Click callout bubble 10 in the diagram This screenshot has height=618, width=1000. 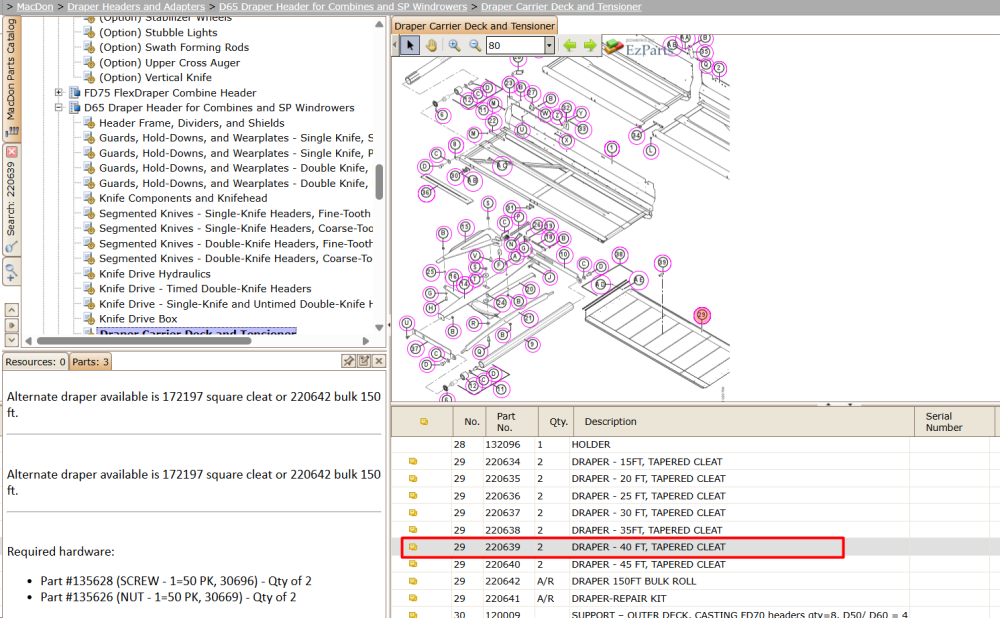pyautogui.click(x=564, y=255)
